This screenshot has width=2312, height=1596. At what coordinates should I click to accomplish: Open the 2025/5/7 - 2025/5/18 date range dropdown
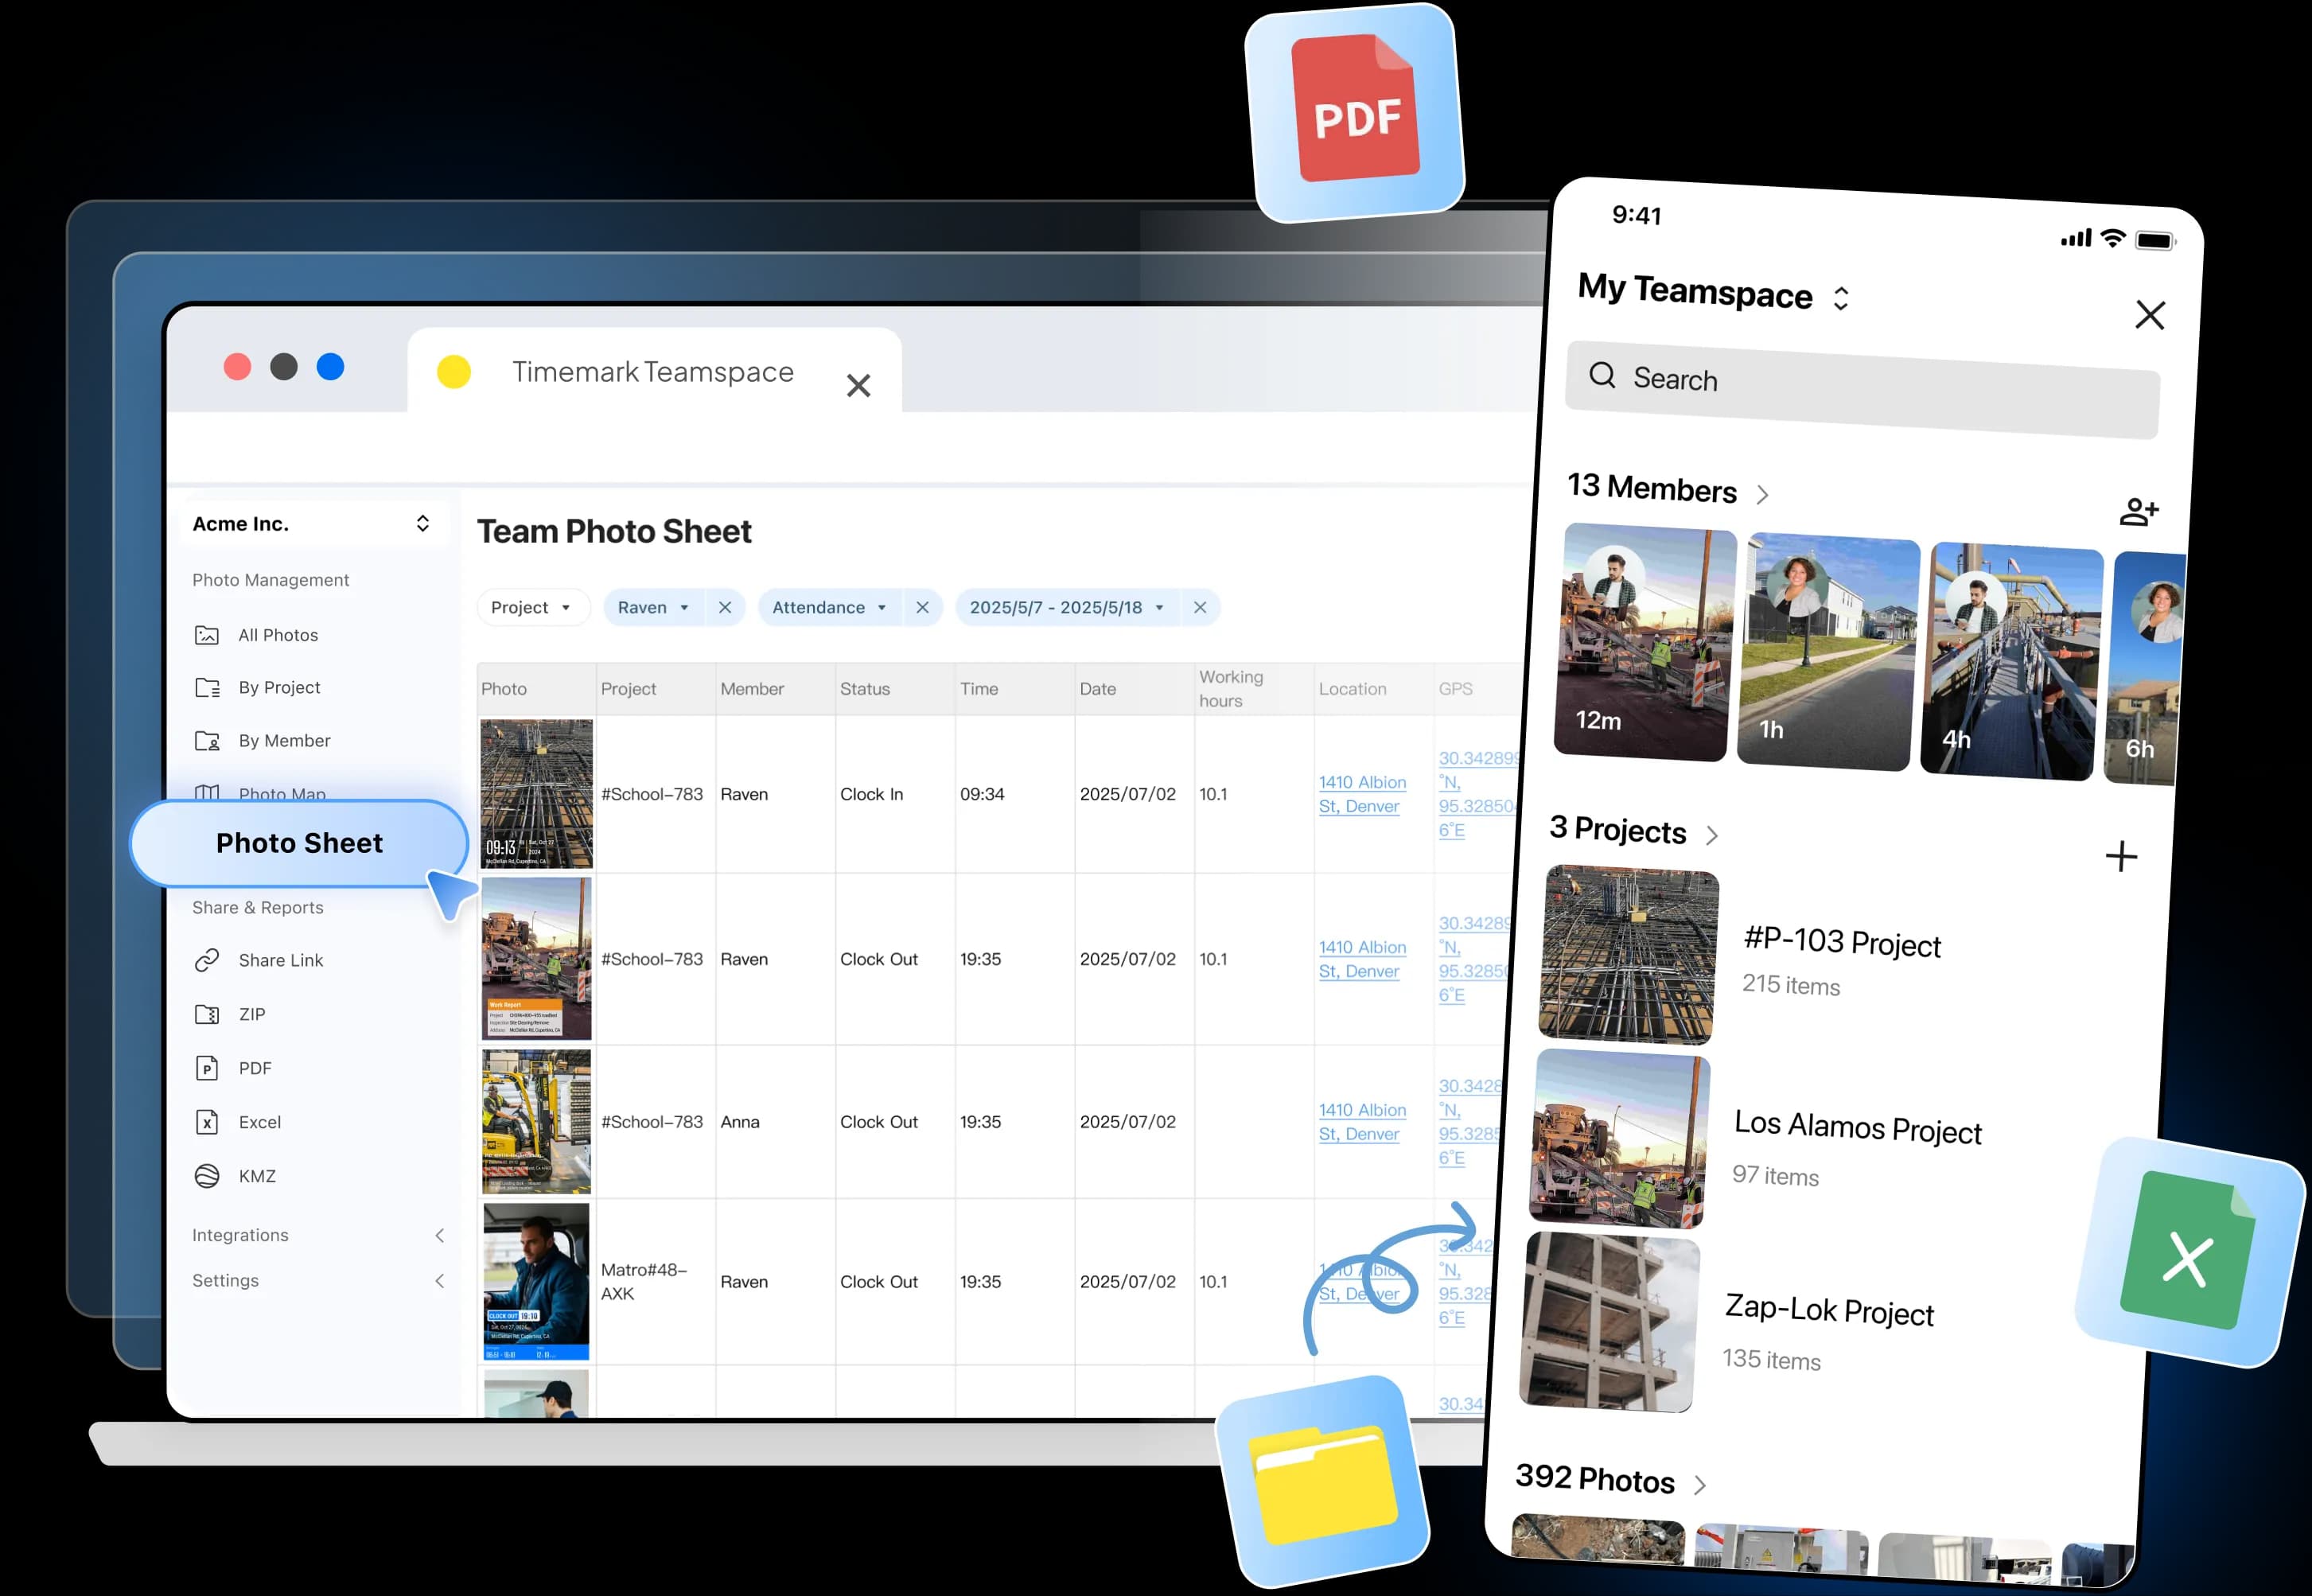coord(1066,608)
